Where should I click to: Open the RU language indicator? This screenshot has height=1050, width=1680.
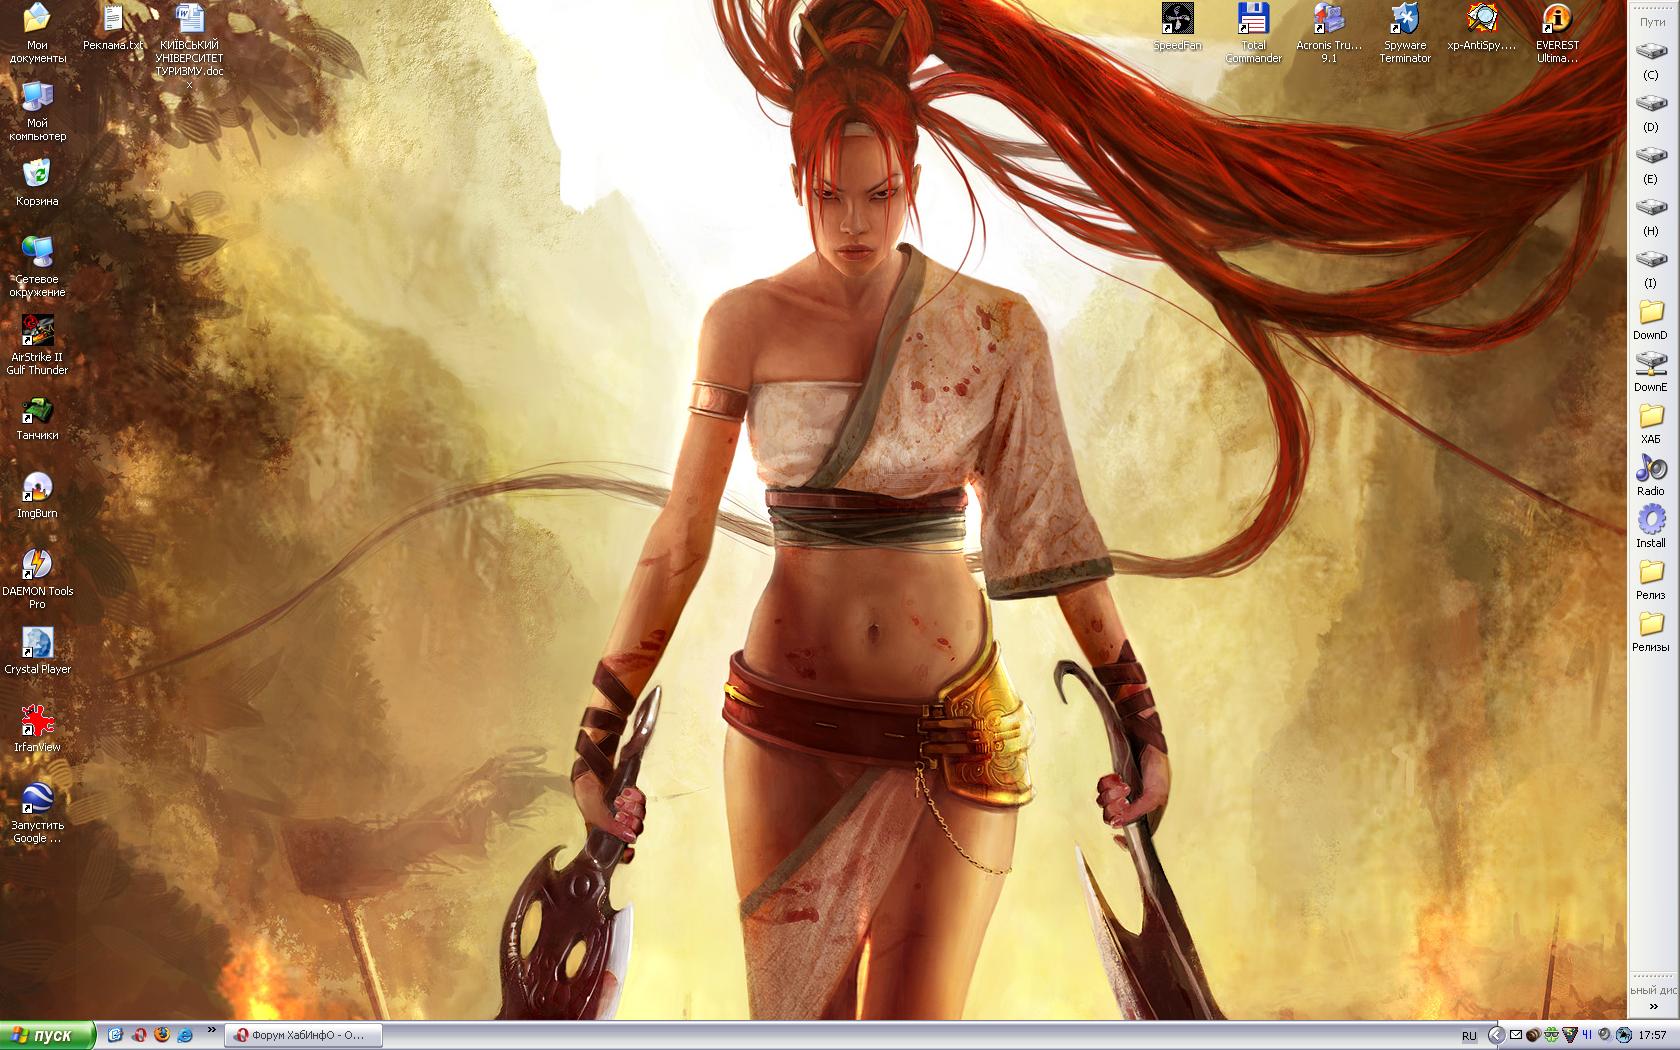coord(1468,1036)
